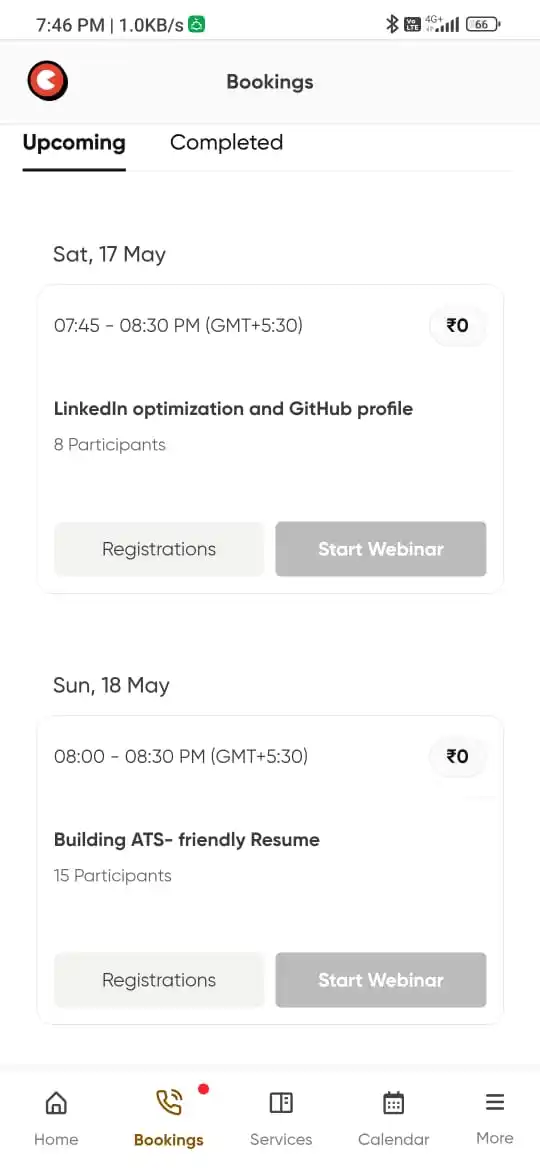Image resolution: width=540 pixels, height=1170 pixels.
Task: Open Building ATS- friendly Resume booking title
Action: click(186, 840)
